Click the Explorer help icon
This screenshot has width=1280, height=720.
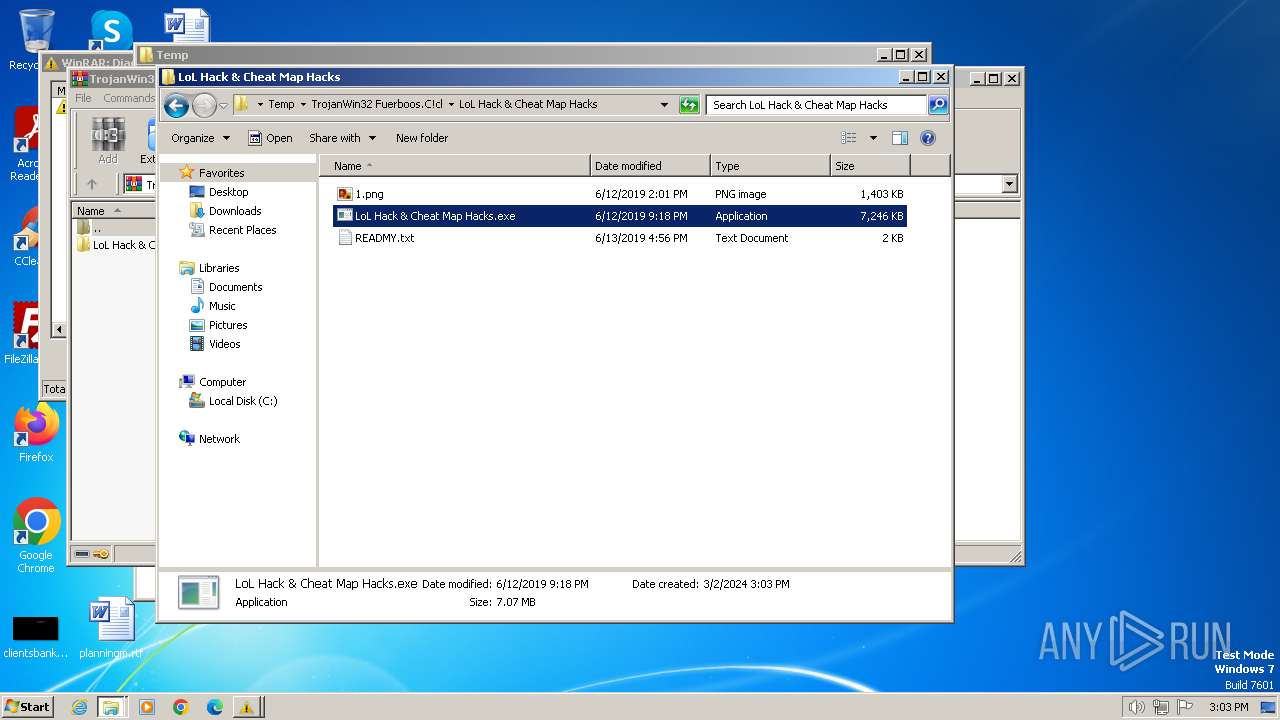(x=928, y=138)
